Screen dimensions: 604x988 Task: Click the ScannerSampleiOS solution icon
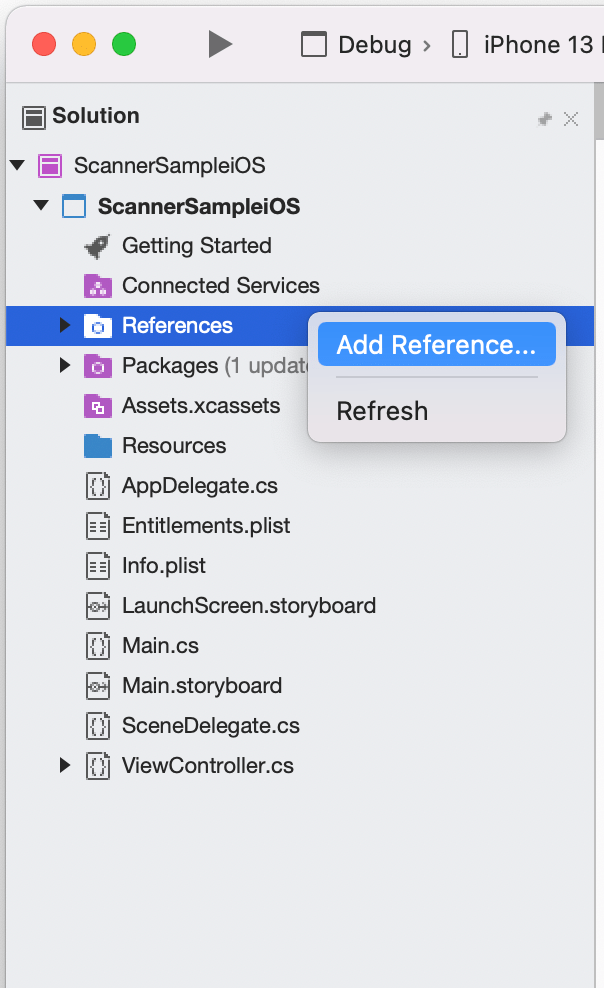50,166
